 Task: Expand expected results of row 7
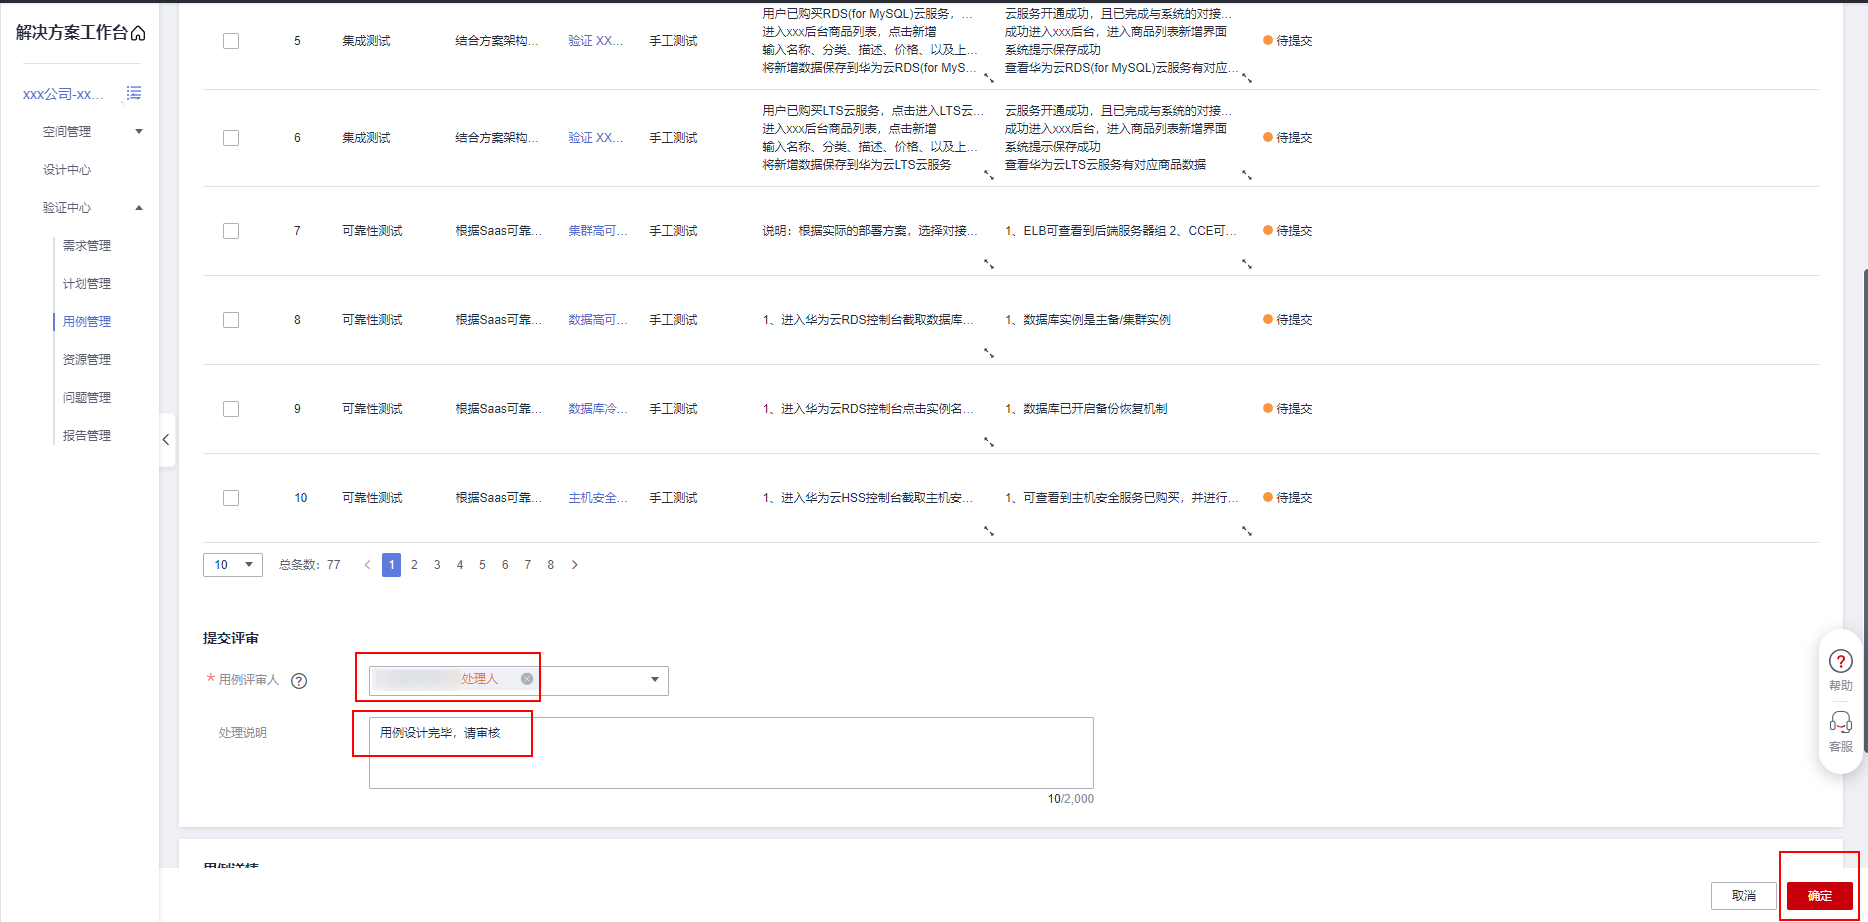coord(1247,264)
